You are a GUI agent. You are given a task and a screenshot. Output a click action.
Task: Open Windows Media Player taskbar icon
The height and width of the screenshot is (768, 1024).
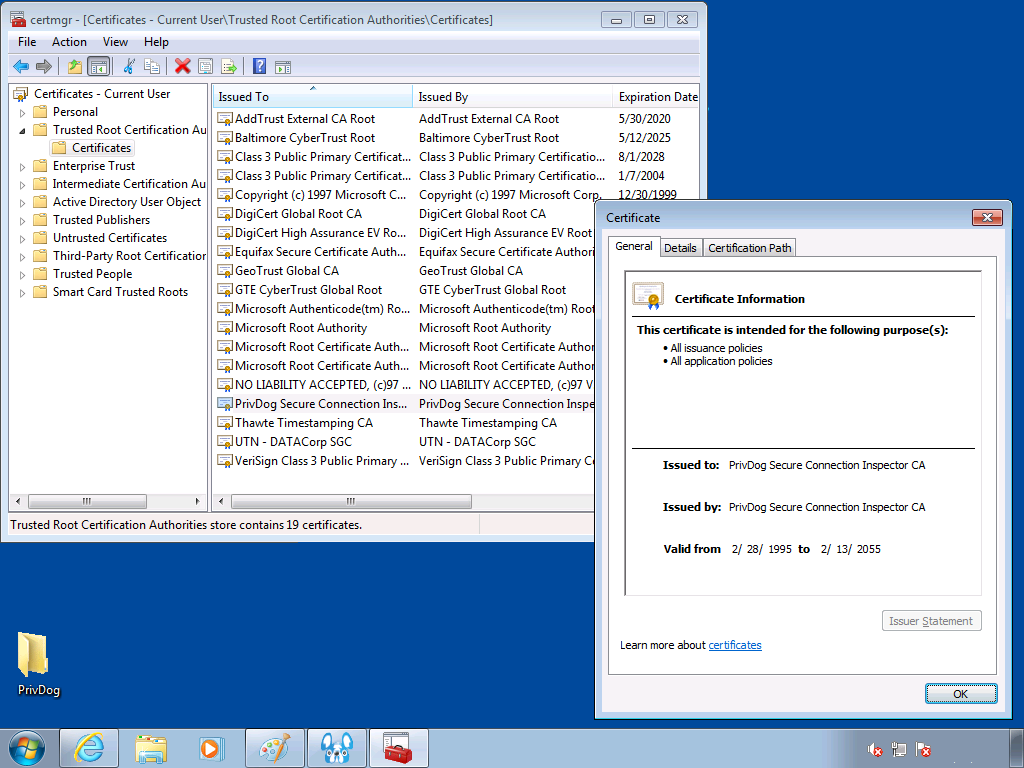212,748
